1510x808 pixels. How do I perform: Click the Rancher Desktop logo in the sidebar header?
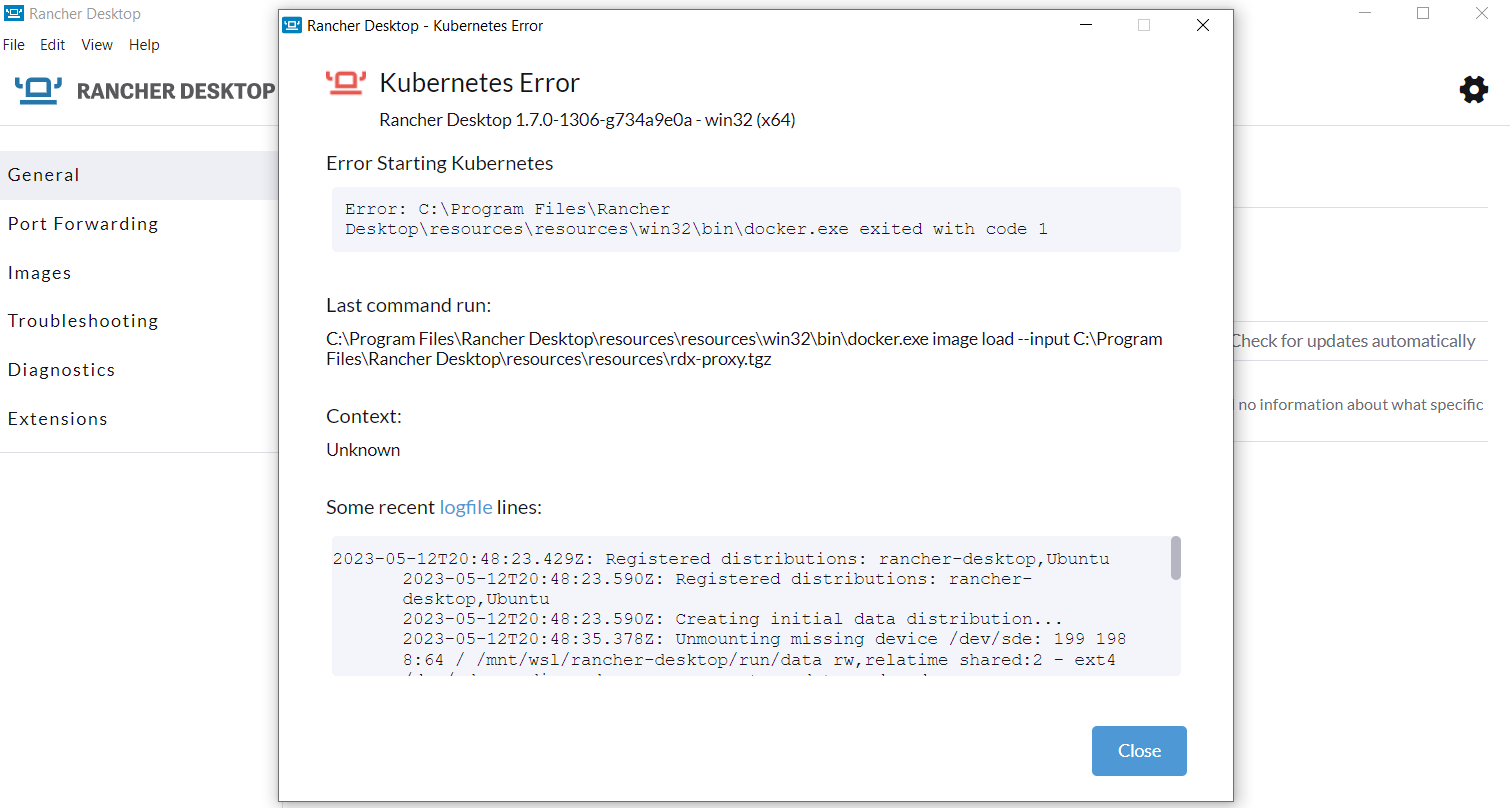click(37, 90)
